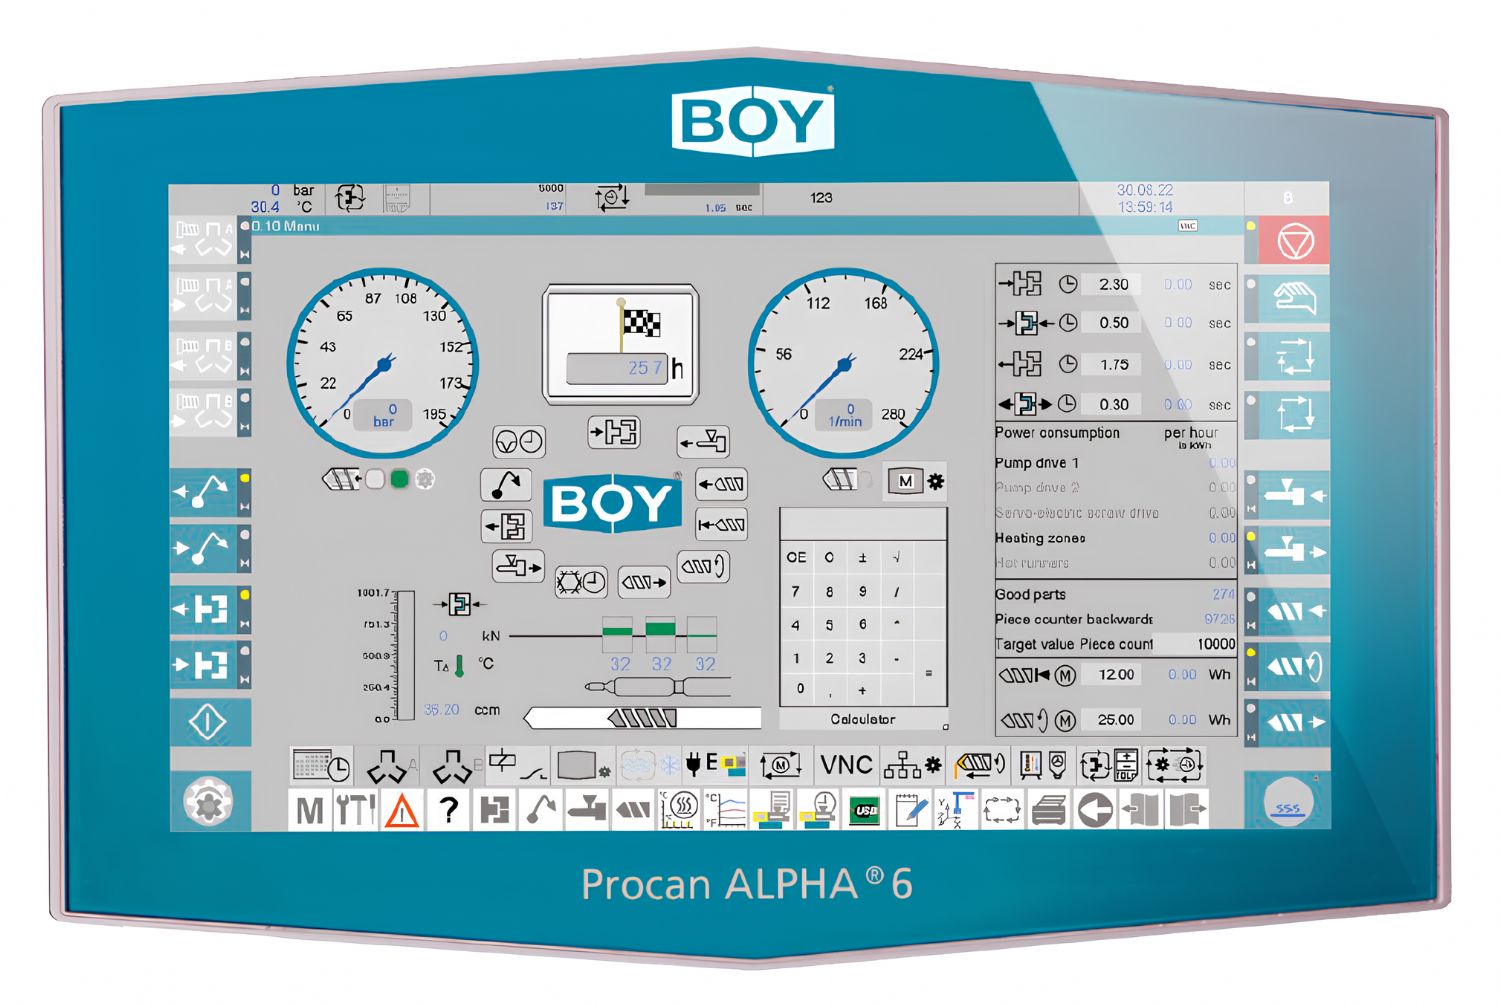Edit the 0.30 sec time field

[x=1114, y=404]
